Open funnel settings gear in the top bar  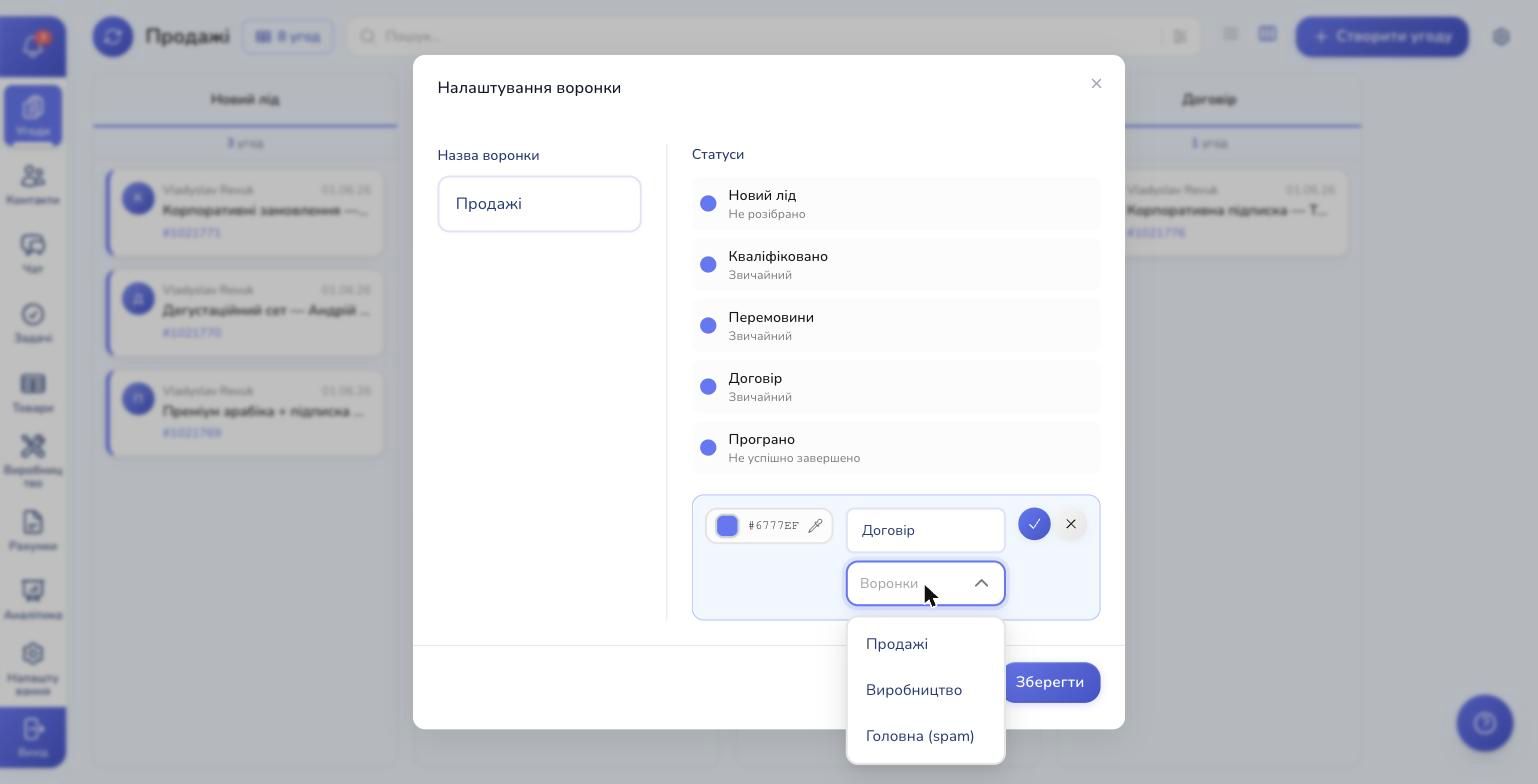(1501, 37)
